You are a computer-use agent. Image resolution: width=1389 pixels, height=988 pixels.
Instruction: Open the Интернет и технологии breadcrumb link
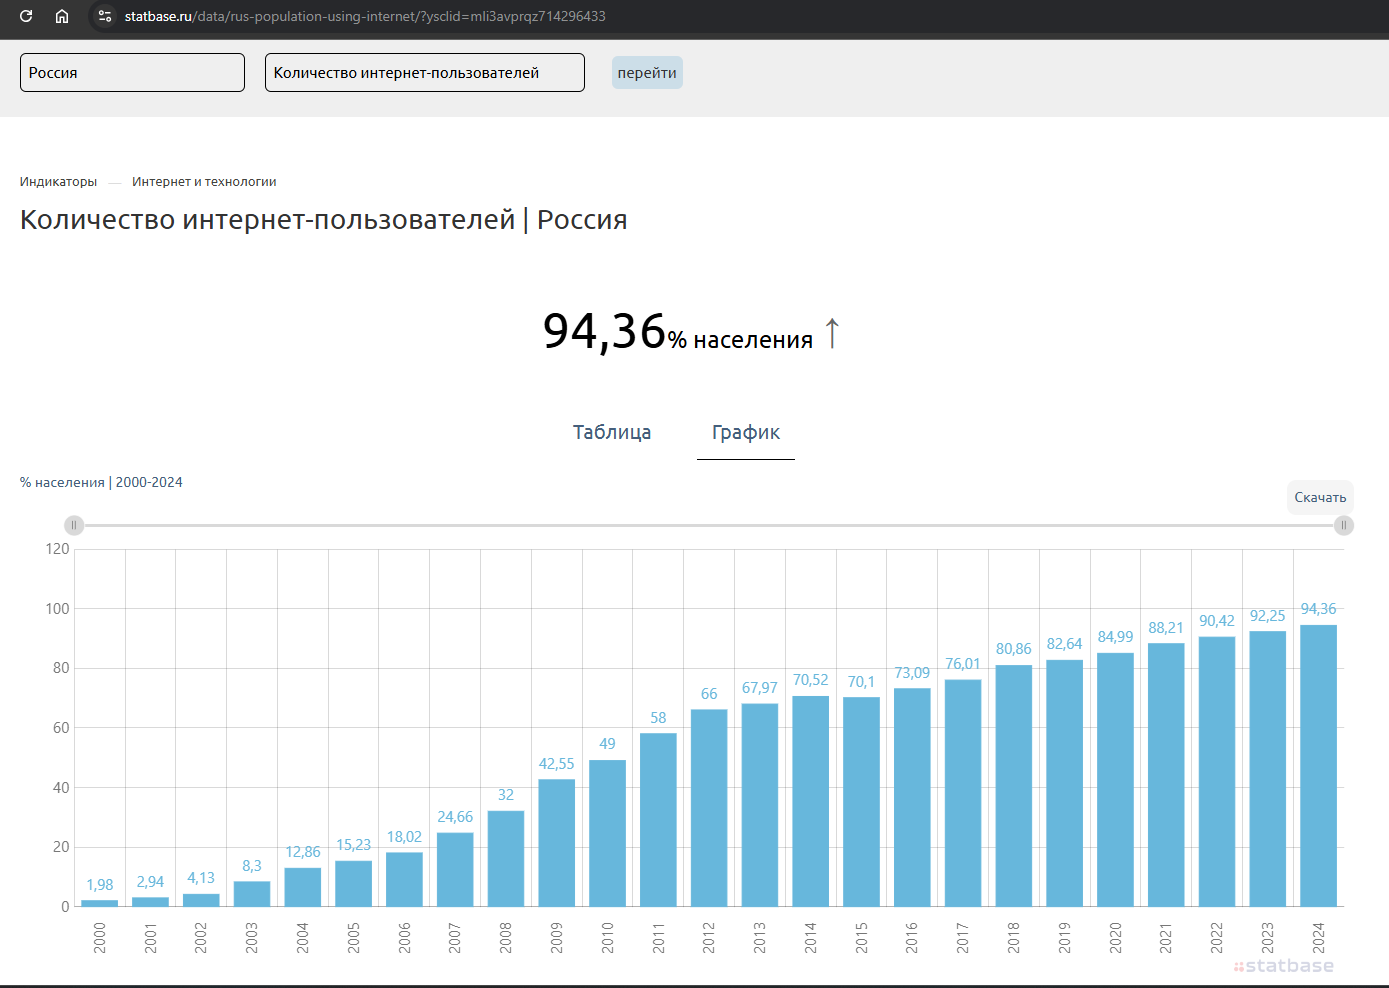tap(204, 182)
